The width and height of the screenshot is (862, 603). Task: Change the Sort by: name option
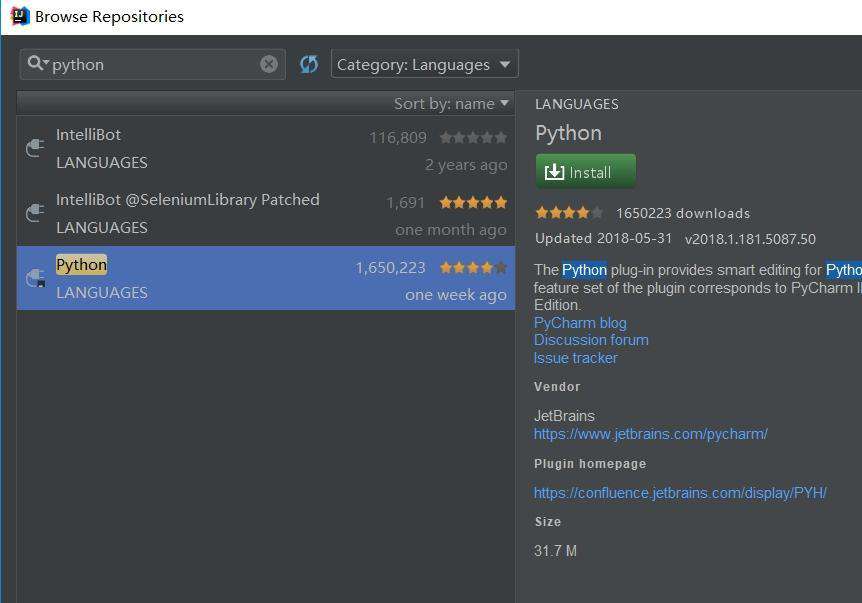451,103
